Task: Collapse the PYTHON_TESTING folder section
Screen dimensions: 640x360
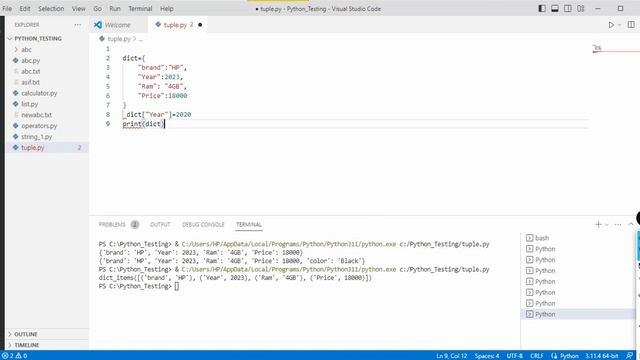Action: (38, 38)
